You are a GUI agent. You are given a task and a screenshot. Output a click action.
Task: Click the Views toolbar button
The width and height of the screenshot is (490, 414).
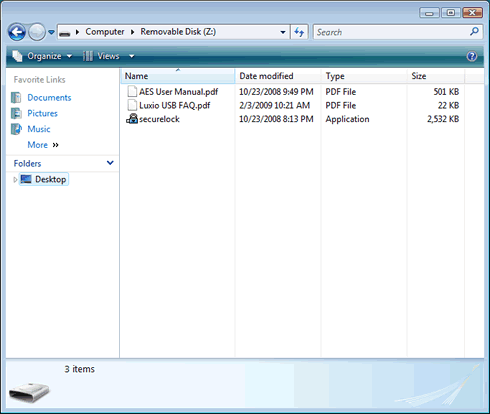(x=102, y=56)
